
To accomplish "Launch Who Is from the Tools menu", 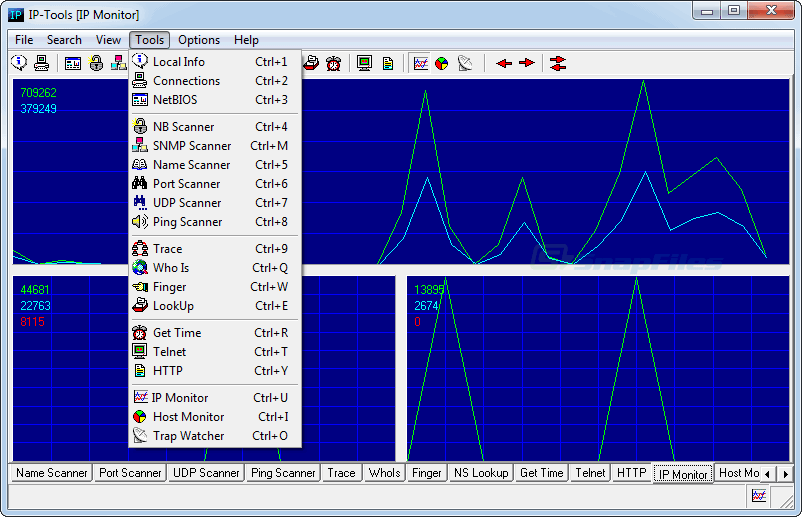I will click(215, 268).
